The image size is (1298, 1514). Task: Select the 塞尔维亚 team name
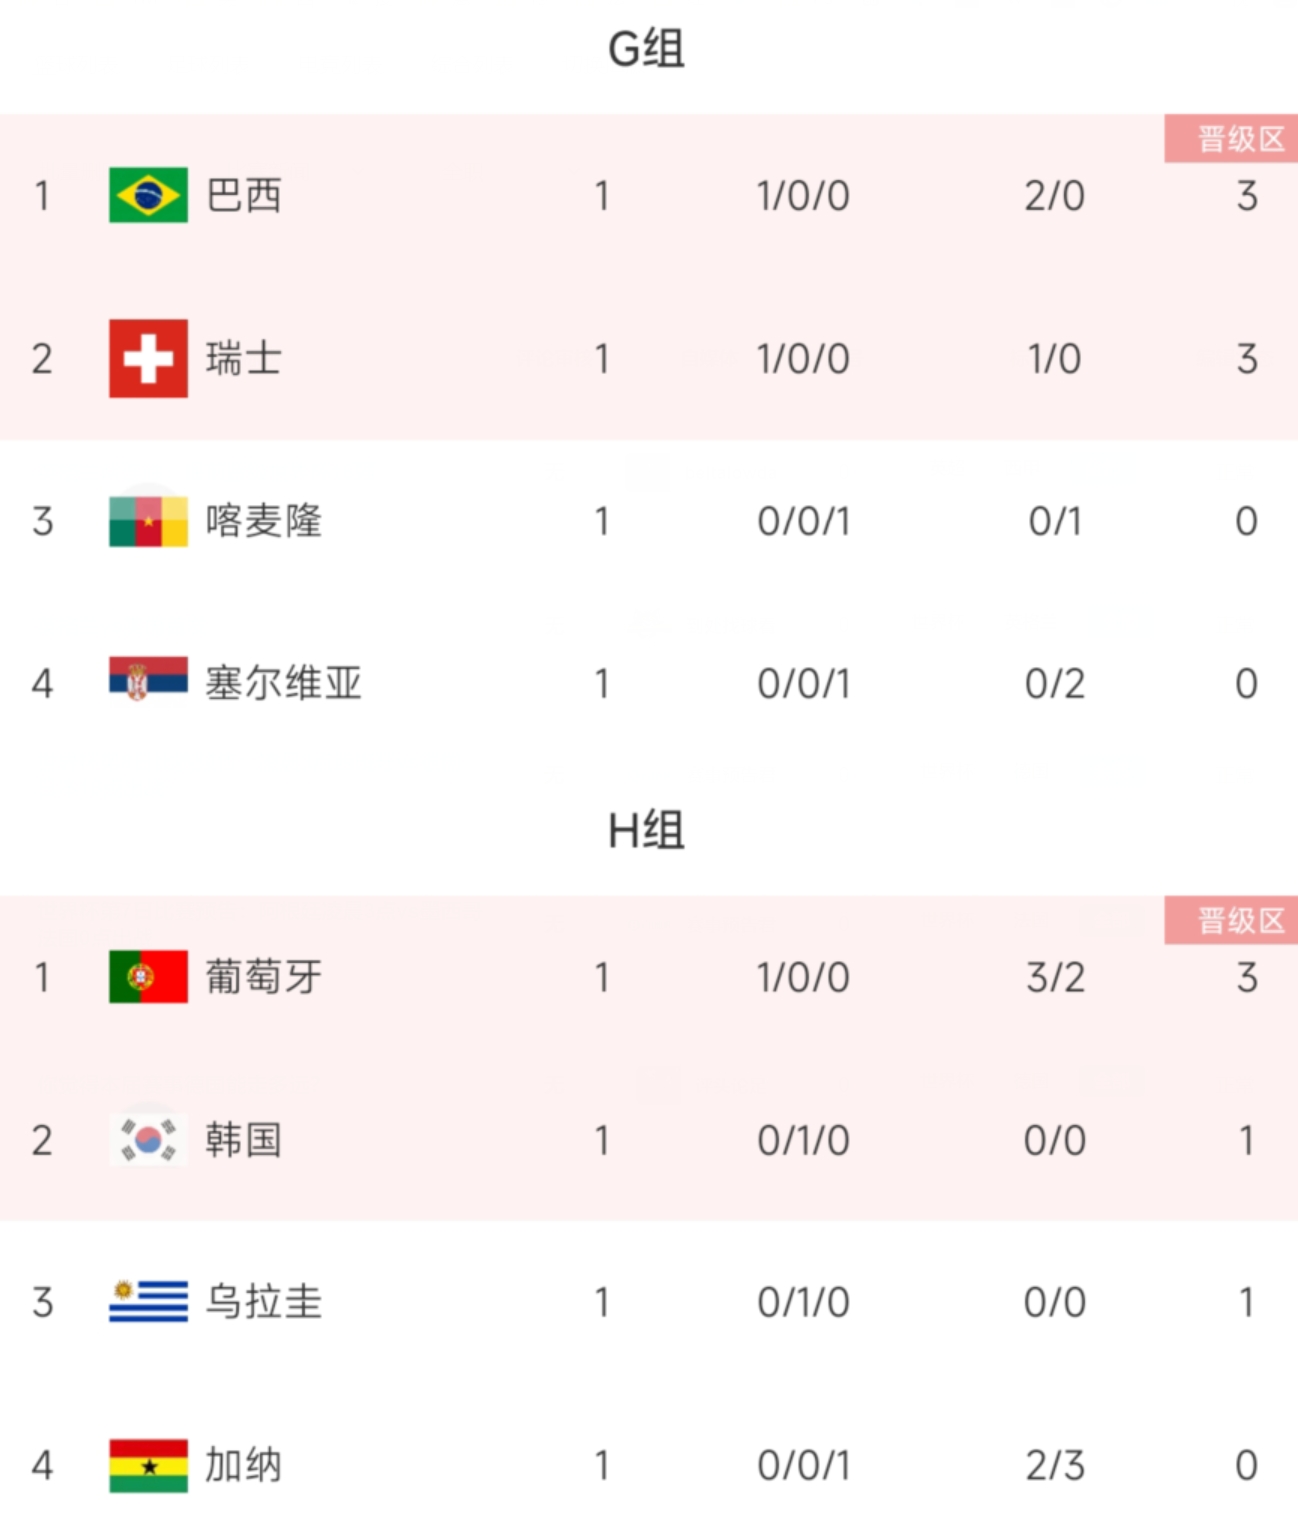pos(283,683)
